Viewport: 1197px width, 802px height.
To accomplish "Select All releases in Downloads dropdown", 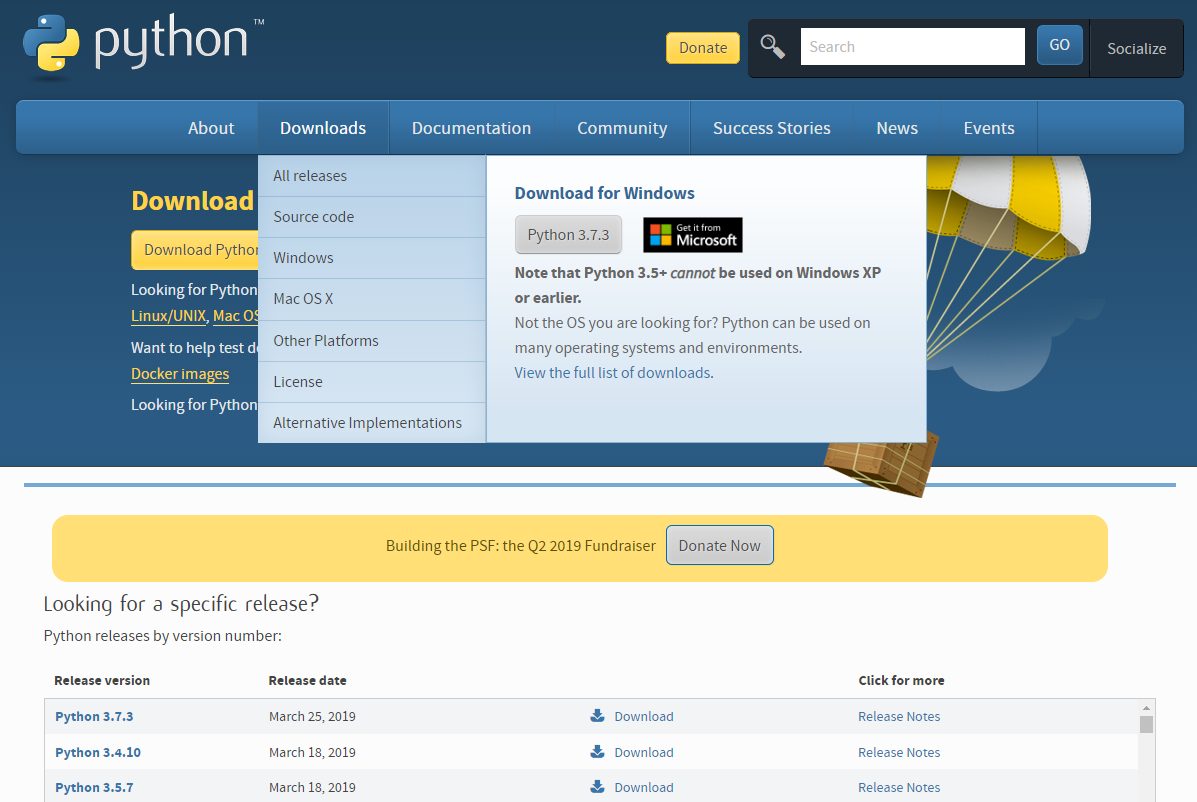I will (372, 176).
